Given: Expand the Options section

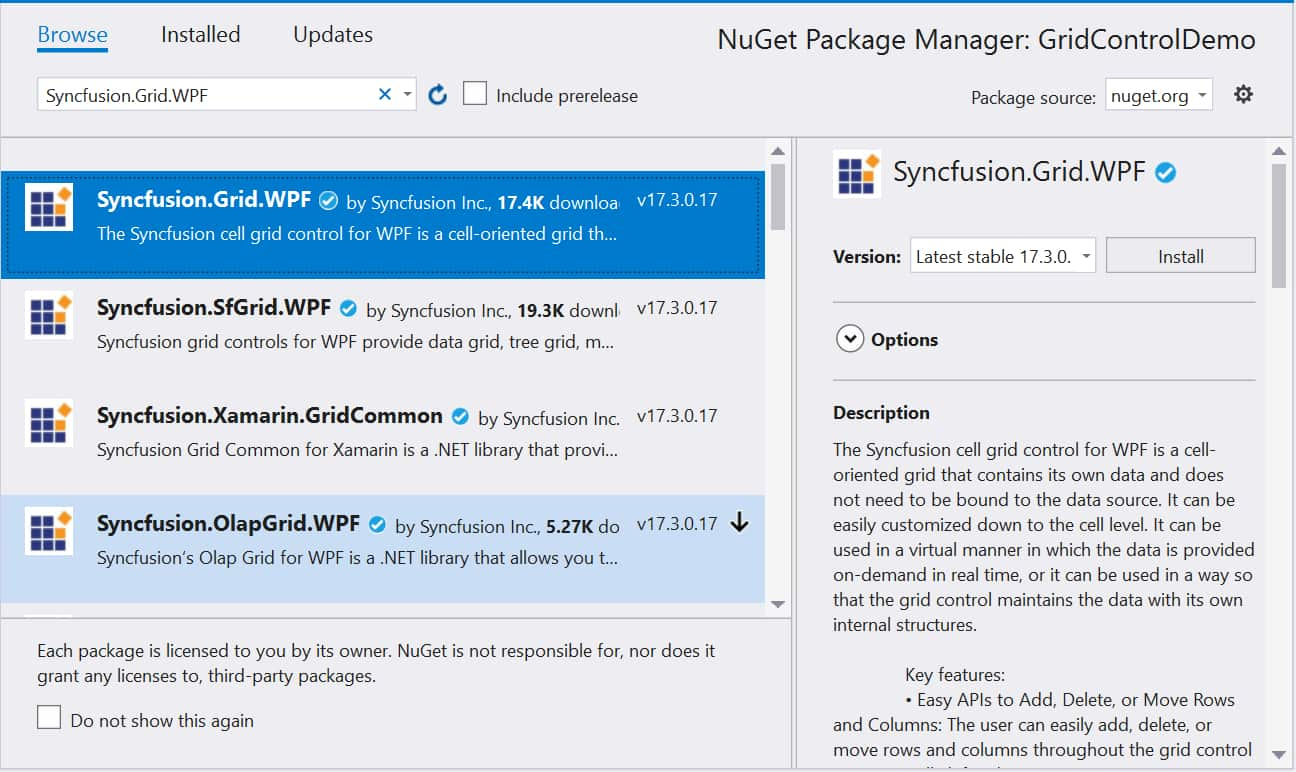Looking at the screenshot, I should (x=849, y=339).
